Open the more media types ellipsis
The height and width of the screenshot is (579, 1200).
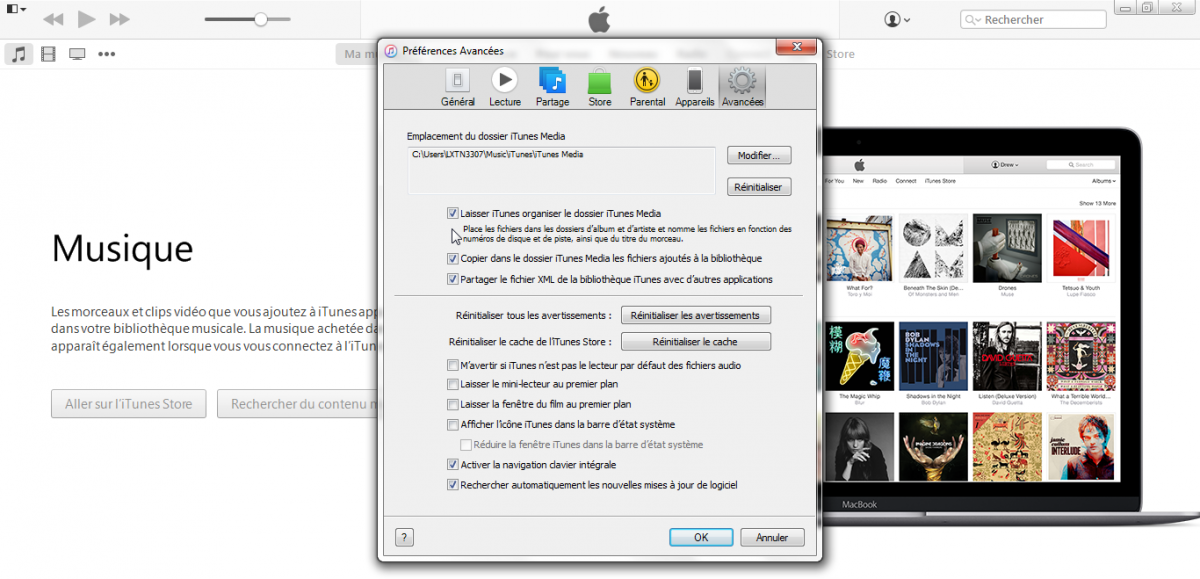tap(107, 54)
